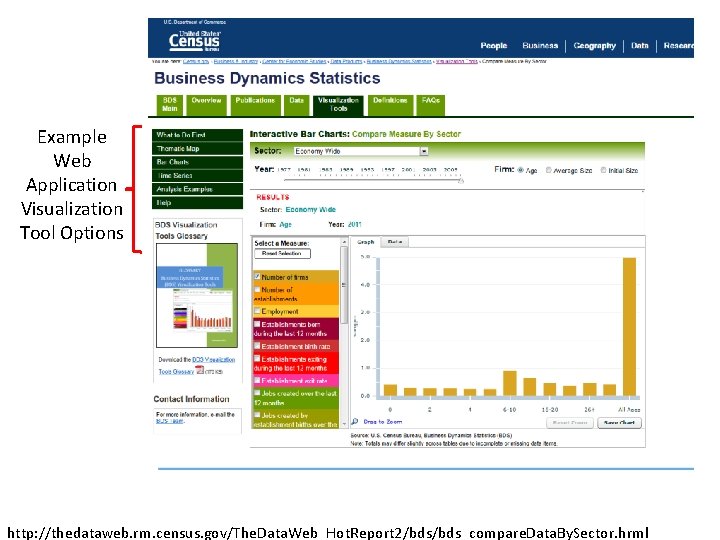Click the measure list scroll-down arrow
The width and height of the screenshot is (720, 540).
[344, 425]
